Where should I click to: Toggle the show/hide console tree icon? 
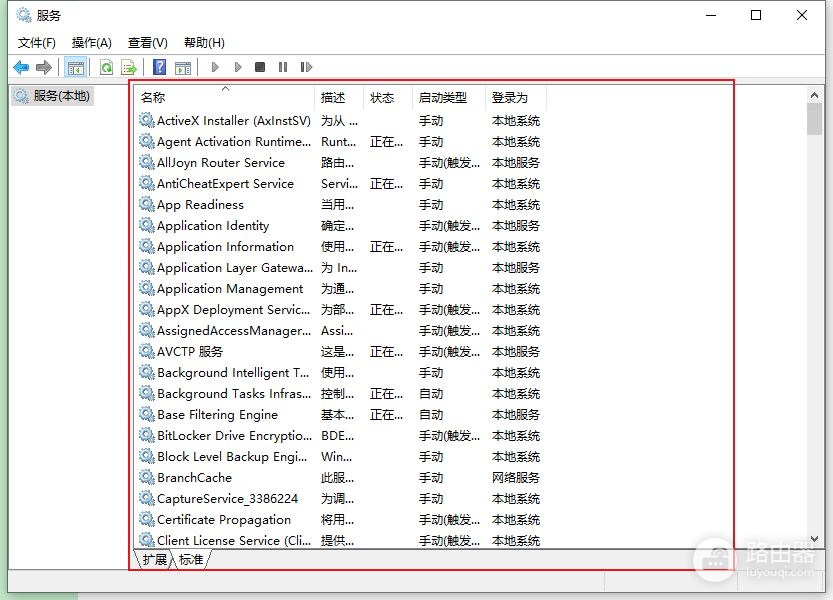[75, 67]
